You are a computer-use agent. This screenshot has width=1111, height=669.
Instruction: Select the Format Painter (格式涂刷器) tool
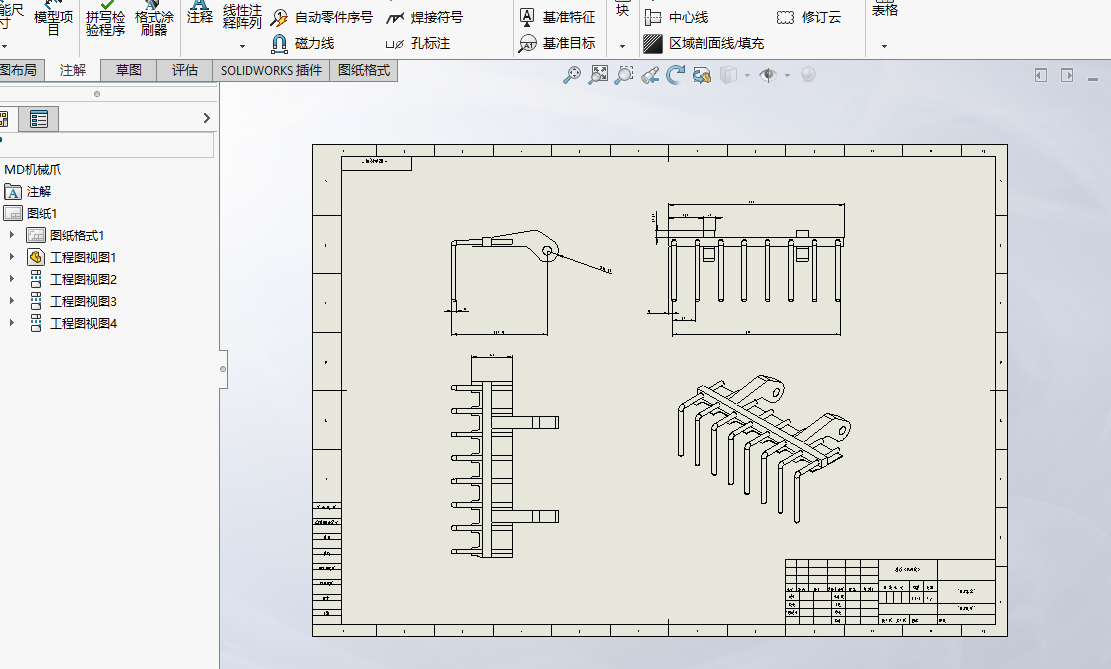154,19
